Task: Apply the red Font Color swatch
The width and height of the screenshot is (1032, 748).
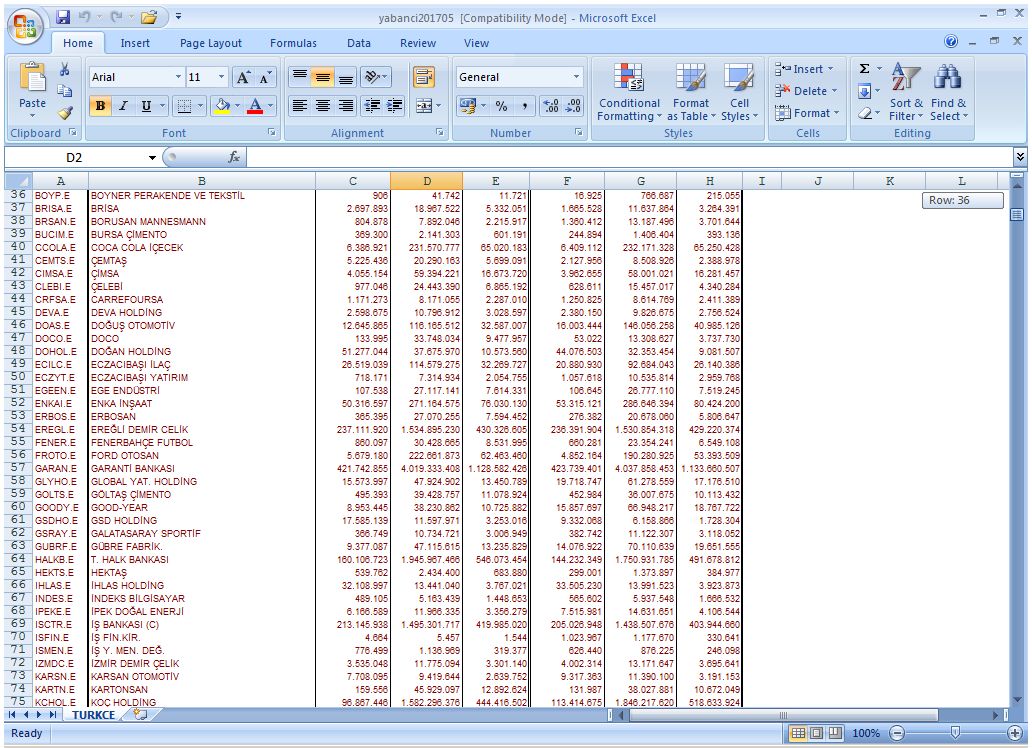Action: [x=255, y=105]
